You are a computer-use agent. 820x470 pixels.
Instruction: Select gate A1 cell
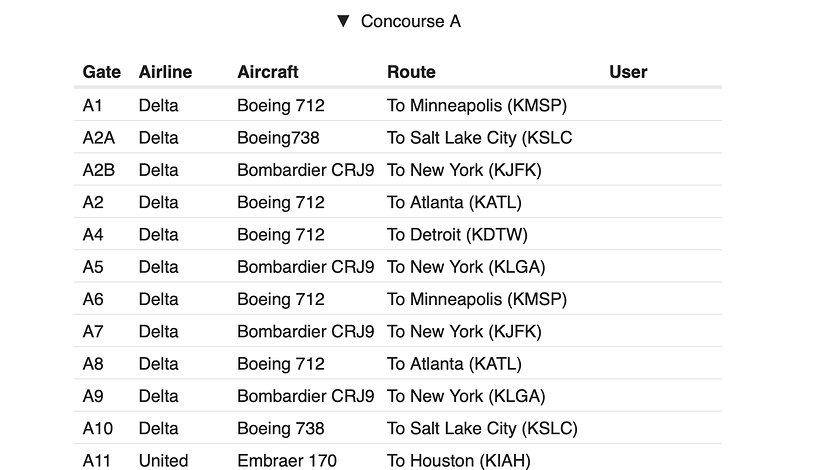click(93, 105)
